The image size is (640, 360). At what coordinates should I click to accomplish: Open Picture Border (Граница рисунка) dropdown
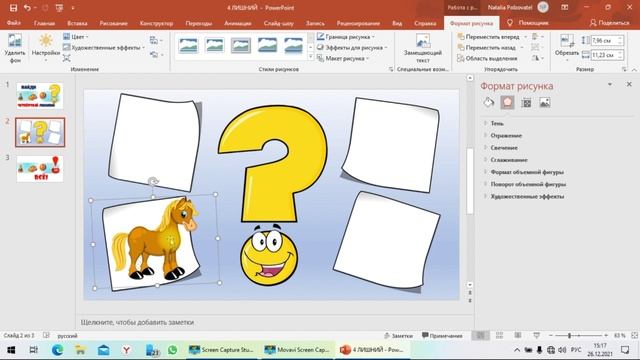(x=346, y=37)
